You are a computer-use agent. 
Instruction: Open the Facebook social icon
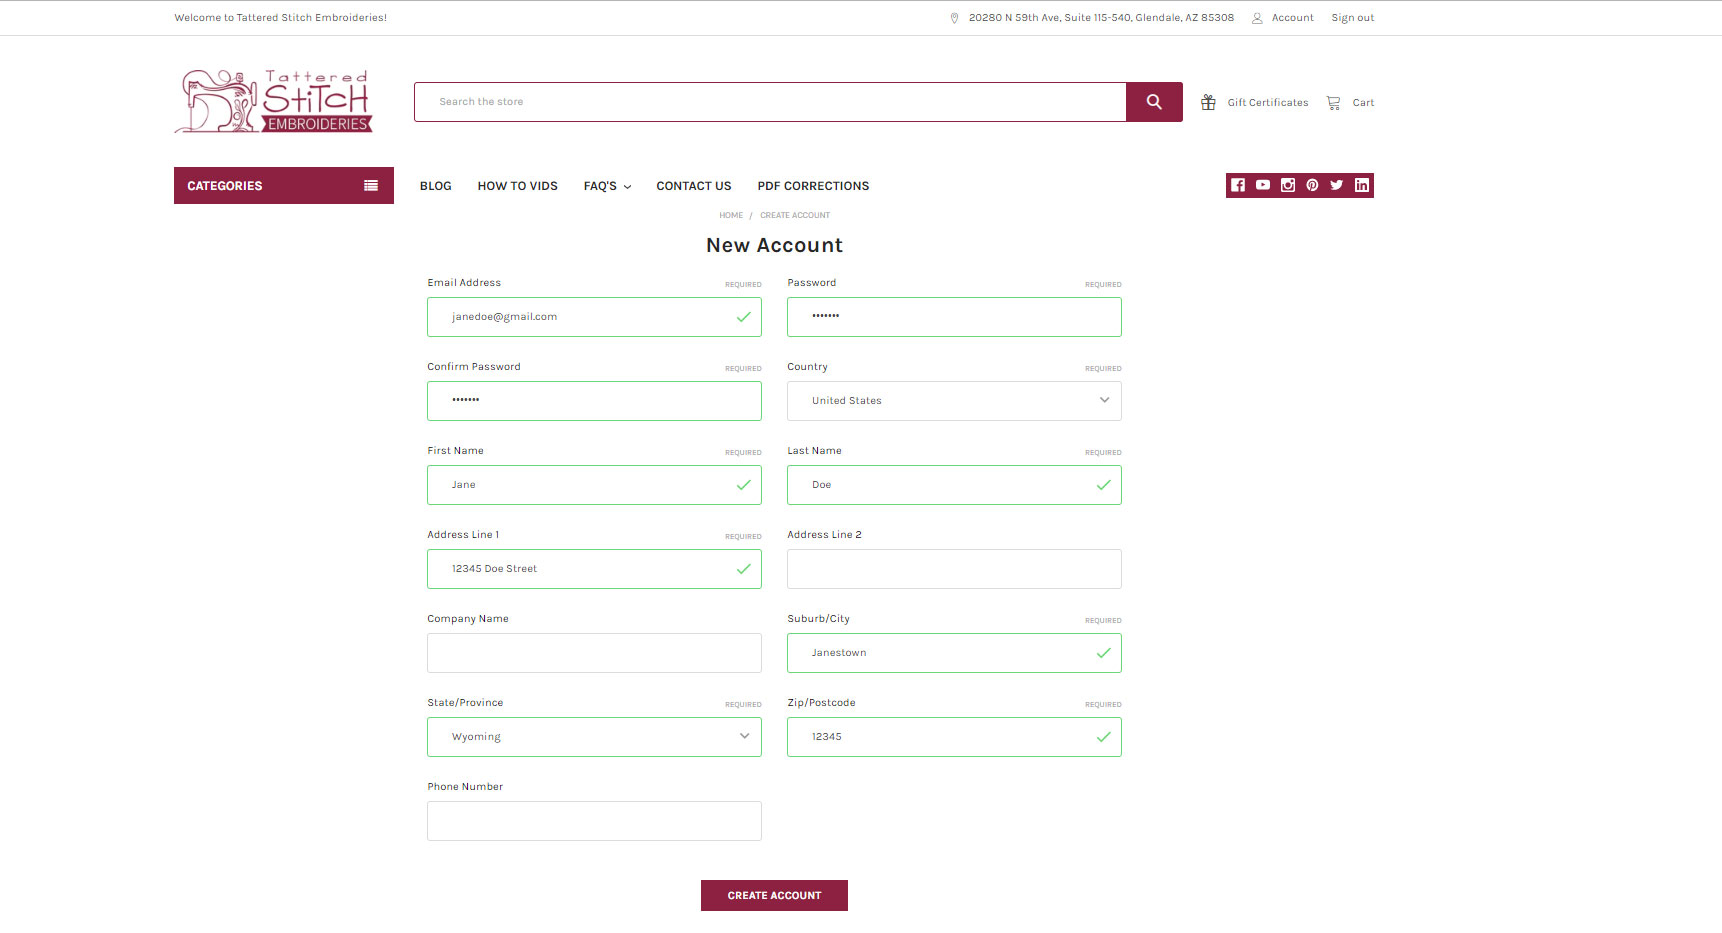[x=1238, y=185]
